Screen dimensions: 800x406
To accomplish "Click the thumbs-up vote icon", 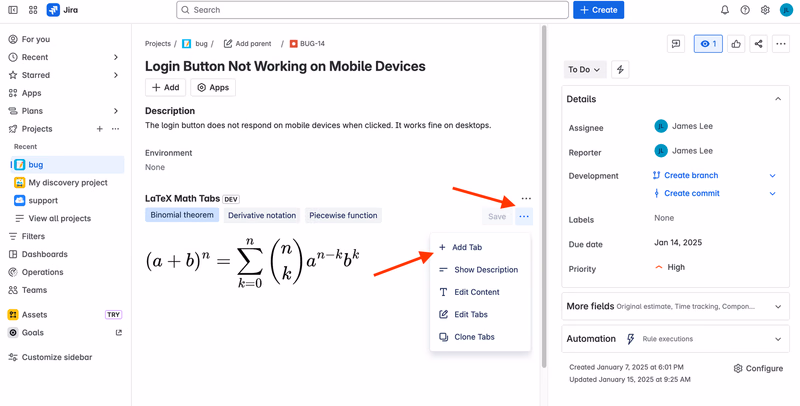I will pyautogui.click(x=736, y=44).
